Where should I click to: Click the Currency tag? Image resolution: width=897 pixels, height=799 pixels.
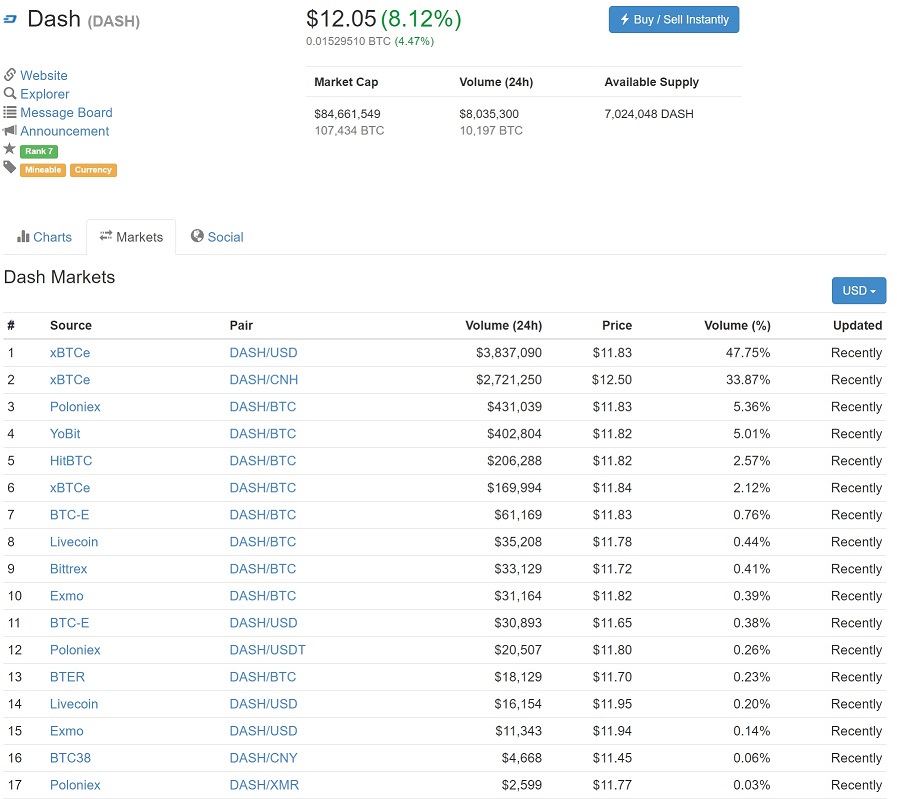coord(93,170)
